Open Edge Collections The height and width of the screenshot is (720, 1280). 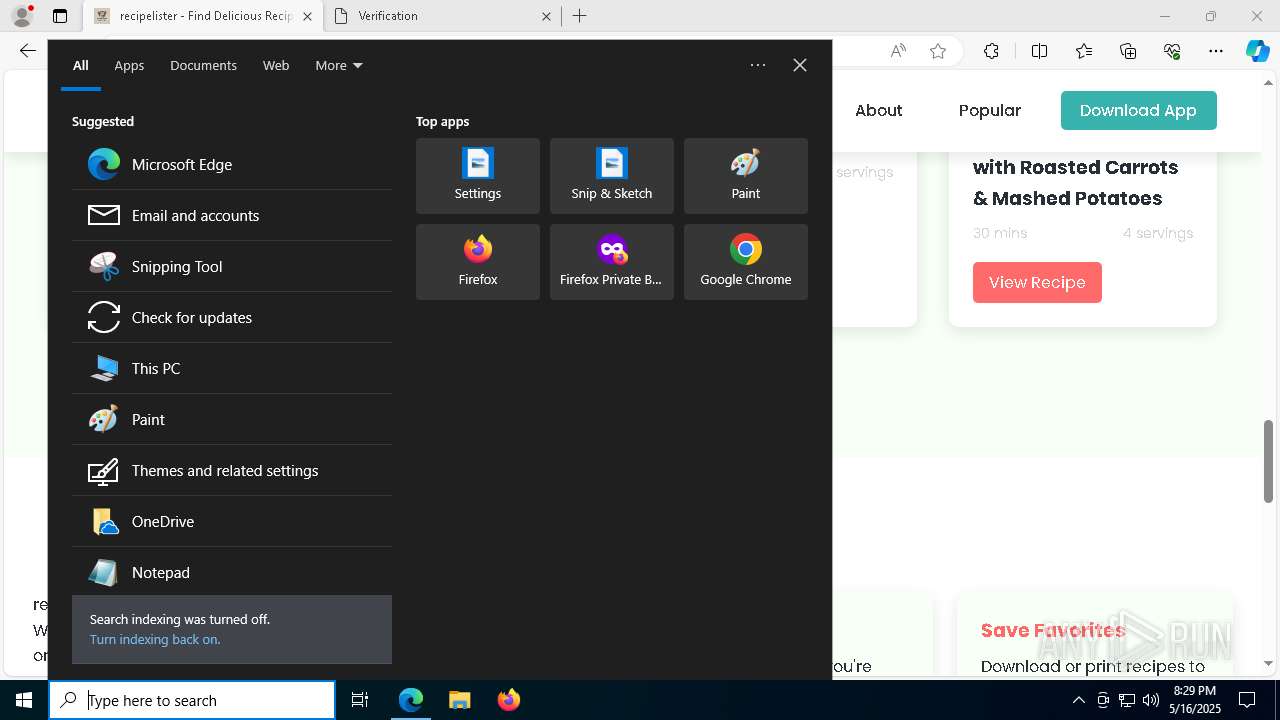pos(1128,51)
